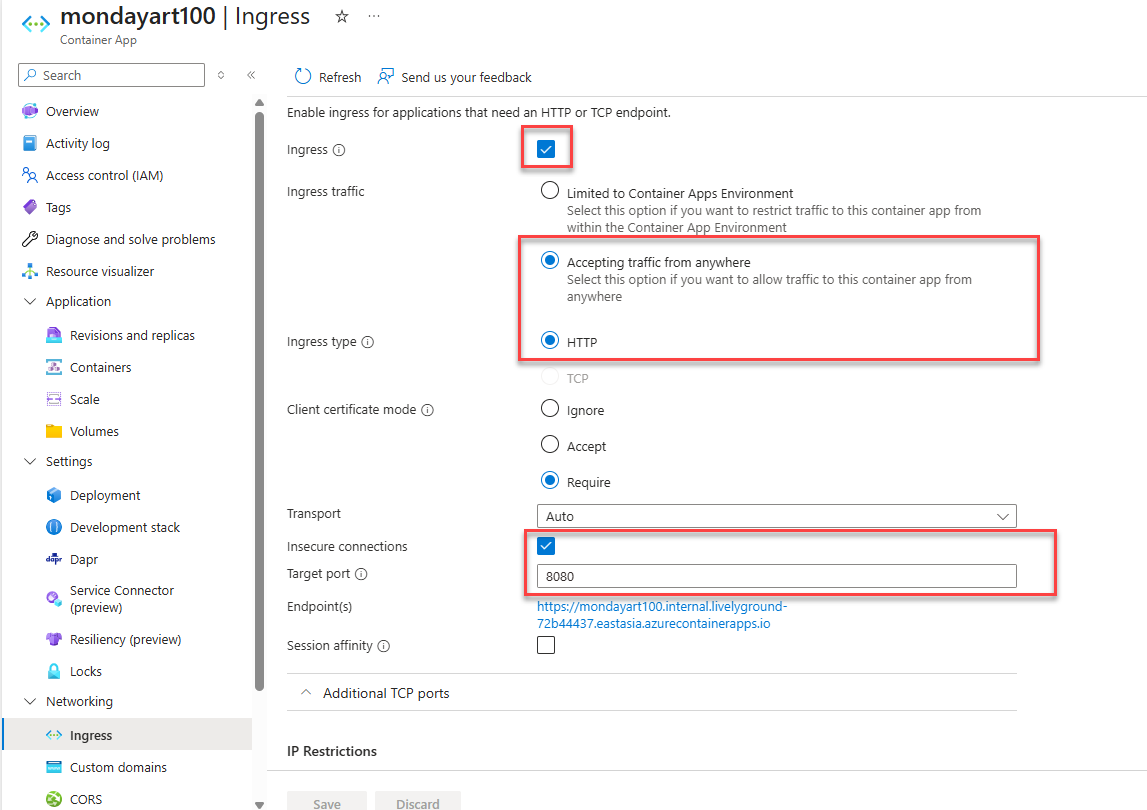Click the Custom domains icon
This screenshot has width=1147, height=810.
click(54, 767)
